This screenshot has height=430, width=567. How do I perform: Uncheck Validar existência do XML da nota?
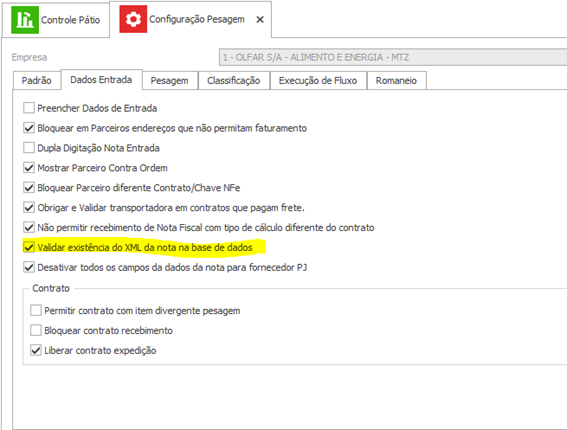tap(29, 247)
